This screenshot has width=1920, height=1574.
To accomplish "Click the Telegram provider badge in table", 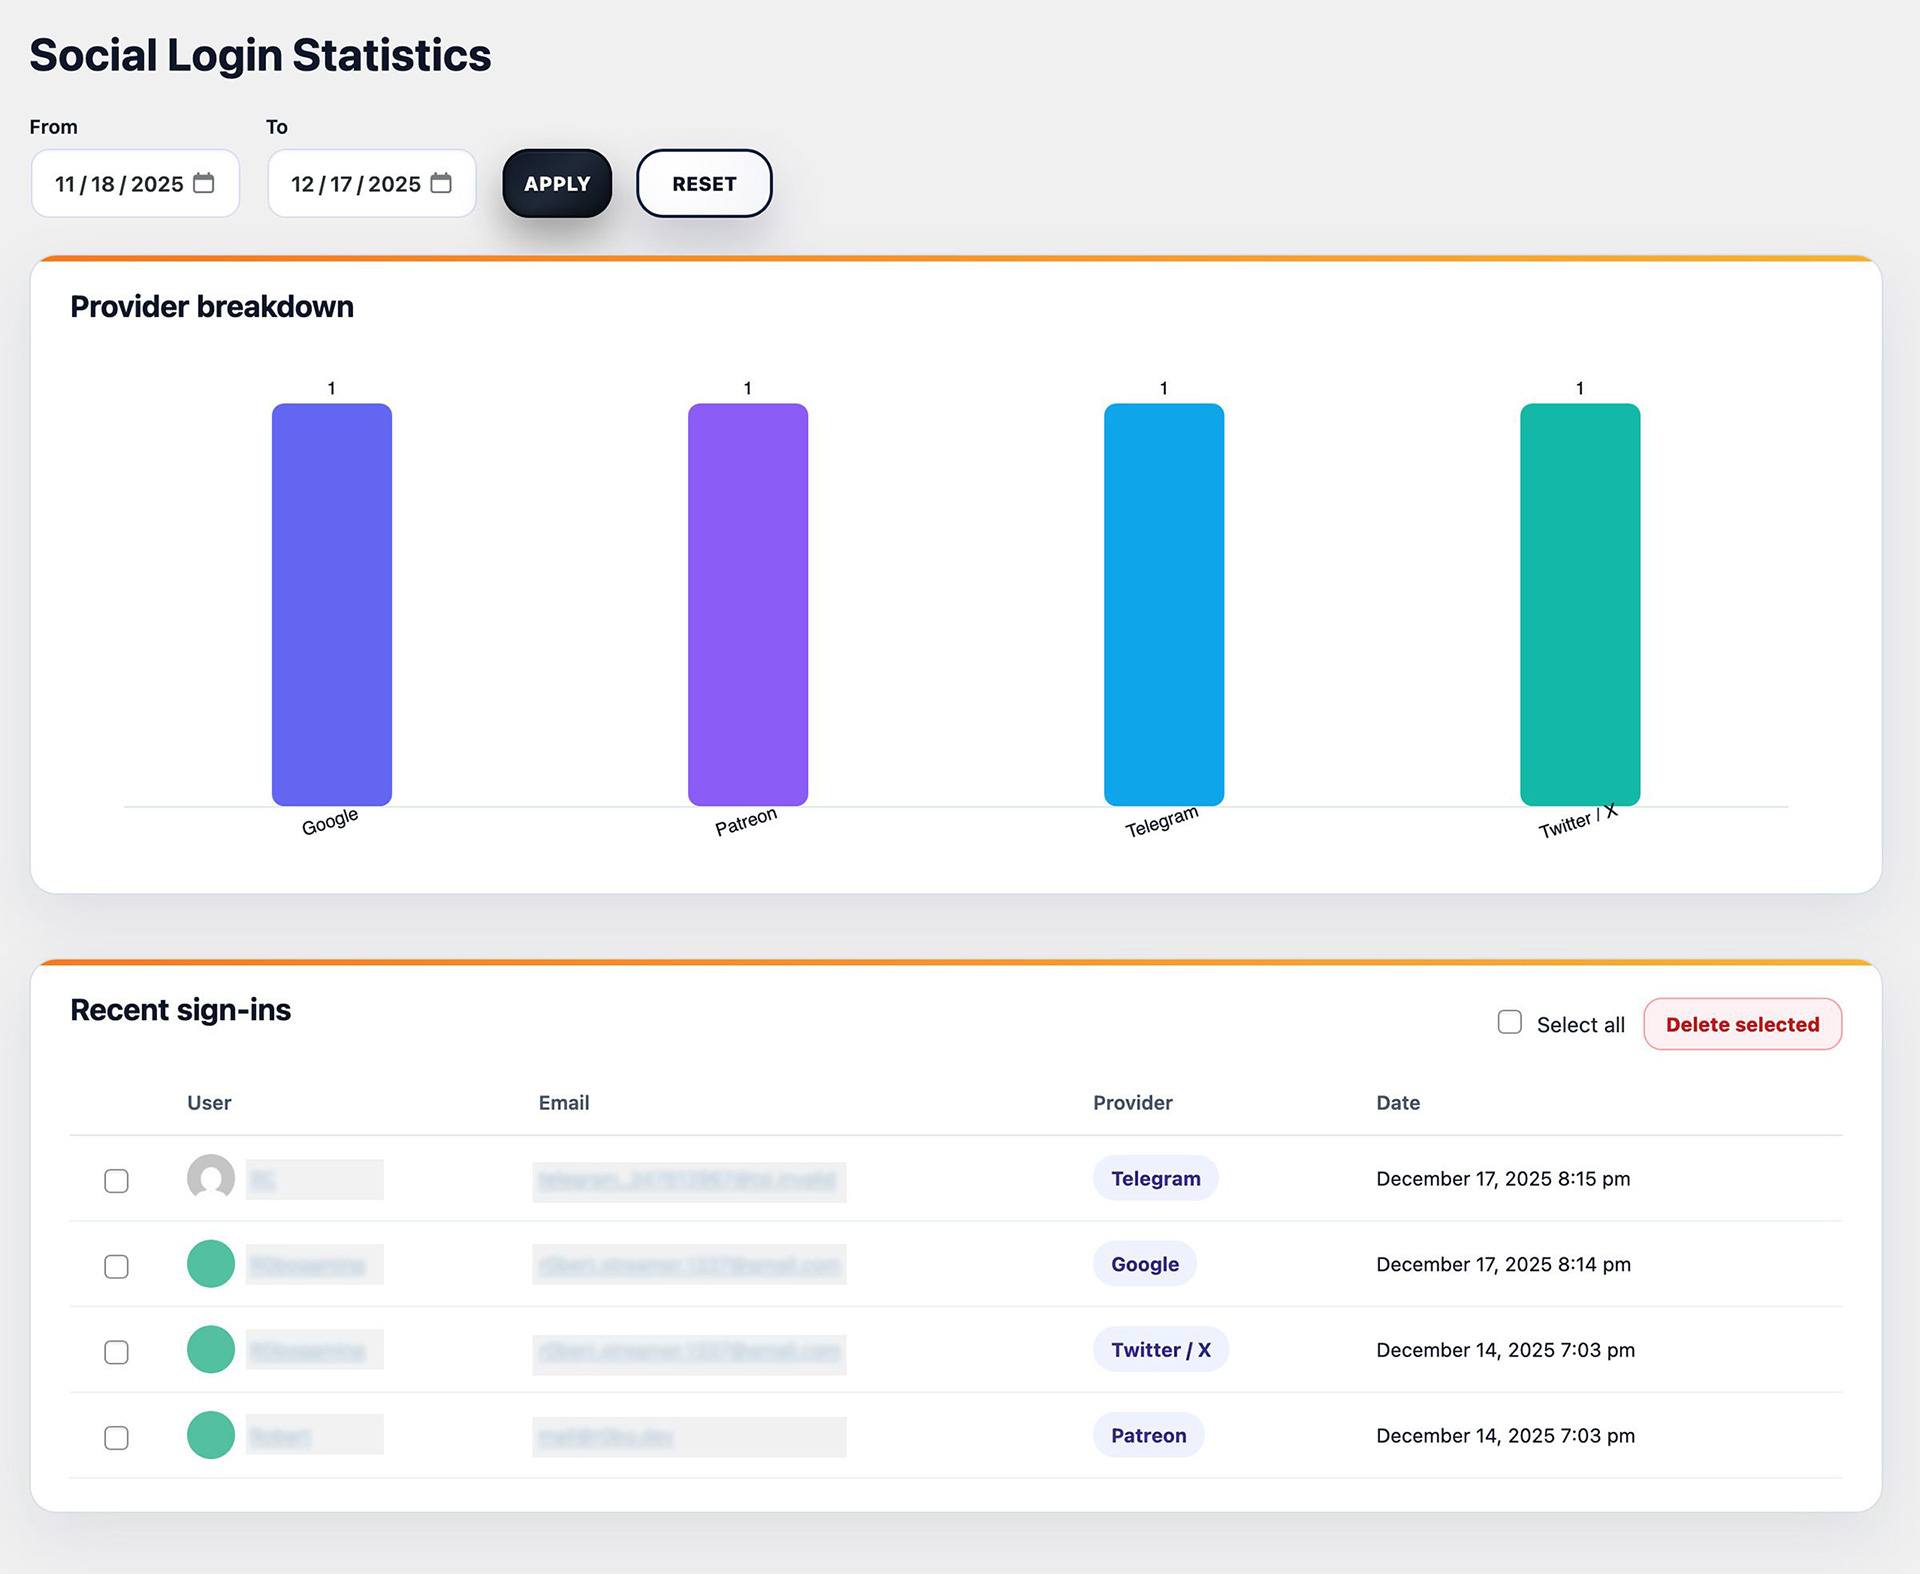I will (1155, 1178).
